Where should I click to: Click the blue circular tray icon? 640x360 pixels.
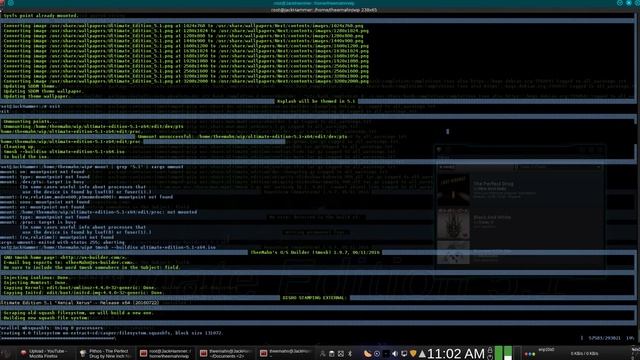(x=377, y=353)
